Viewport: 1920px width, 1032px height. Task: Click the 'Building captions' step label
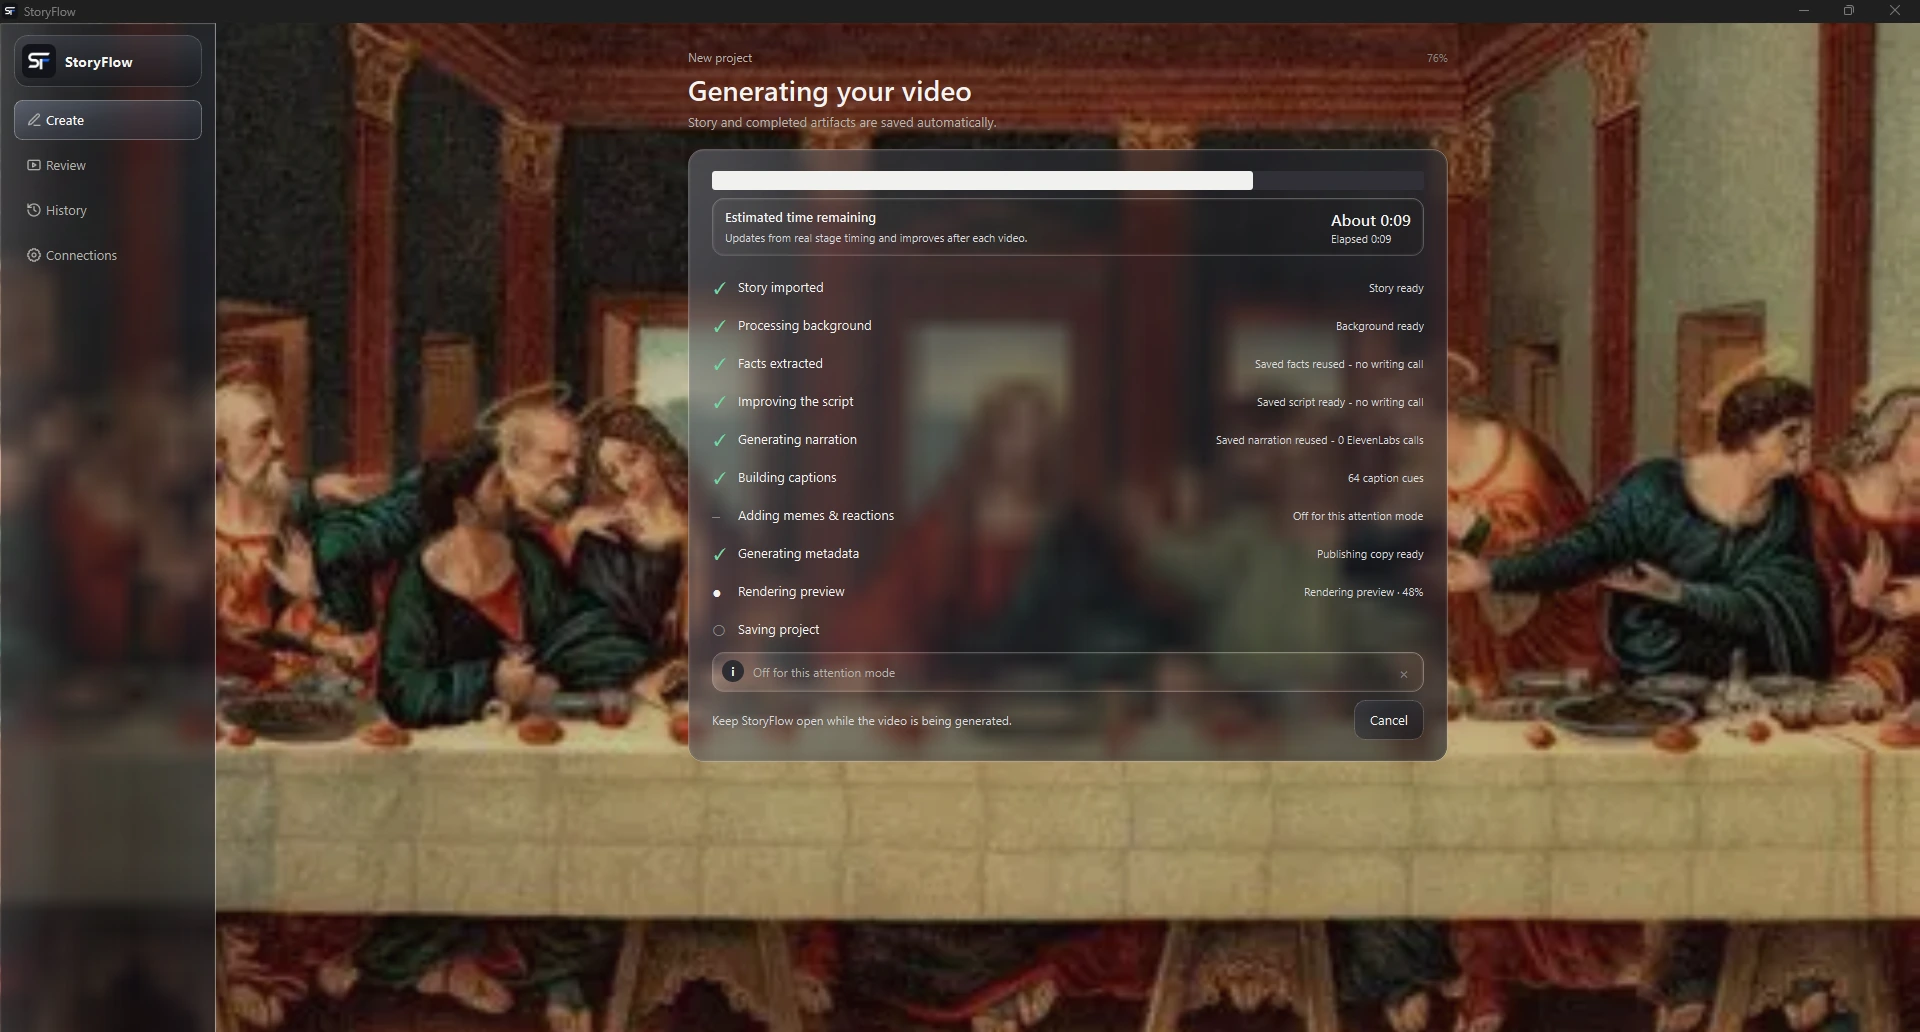point(787,477)
